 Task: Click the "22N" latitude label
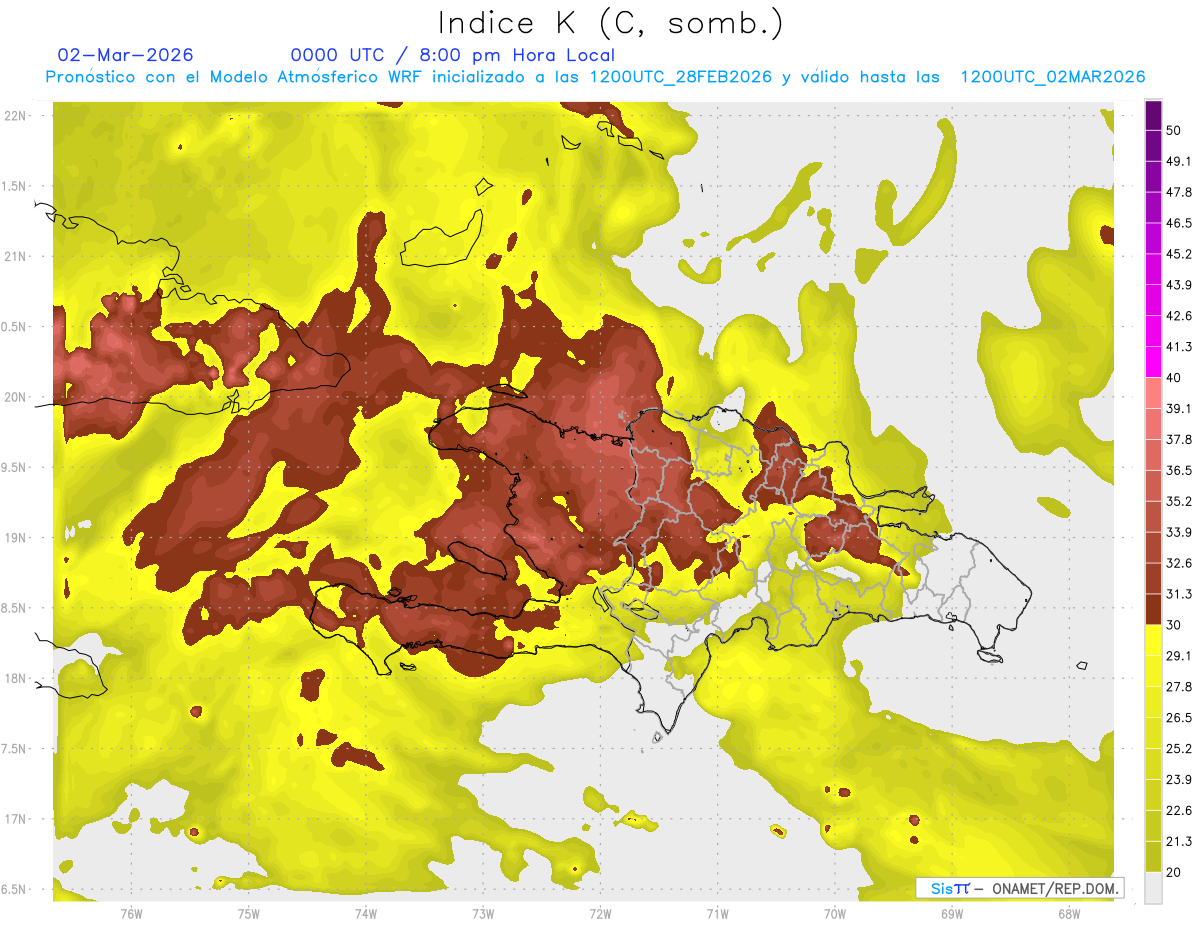pyautogui.click(x=17, y=116)
